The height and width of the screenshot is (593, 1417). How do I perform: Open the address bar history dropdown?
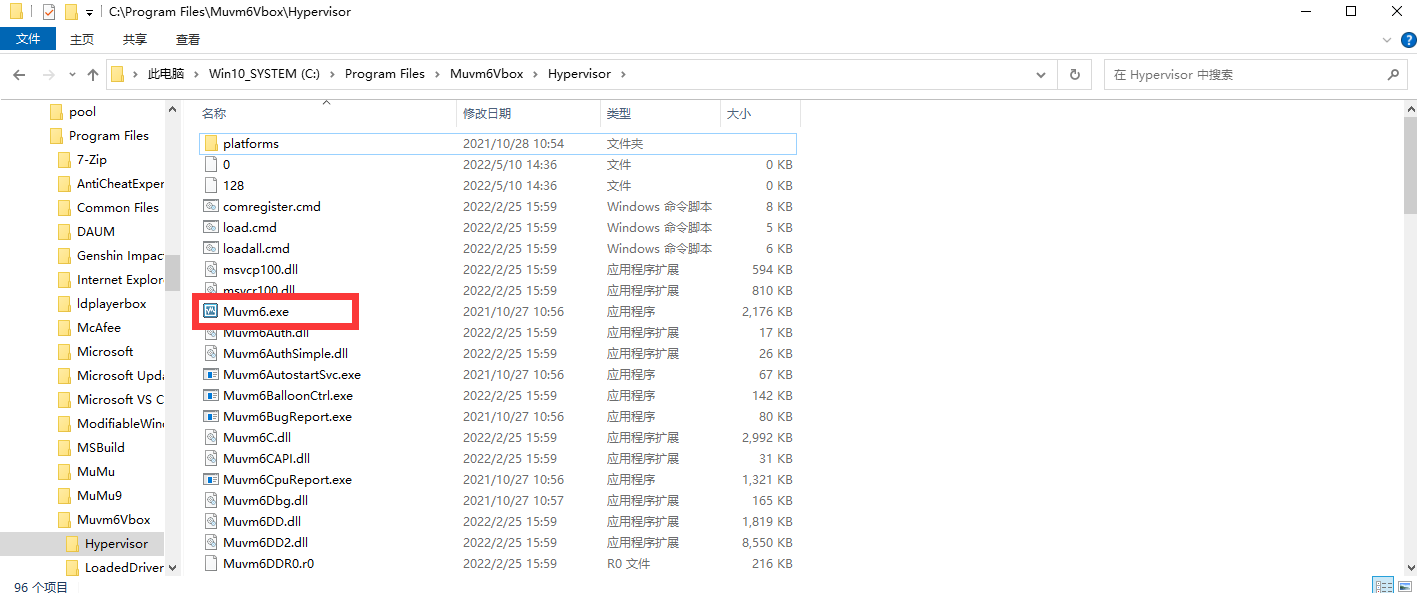(x=1042, y=75)
